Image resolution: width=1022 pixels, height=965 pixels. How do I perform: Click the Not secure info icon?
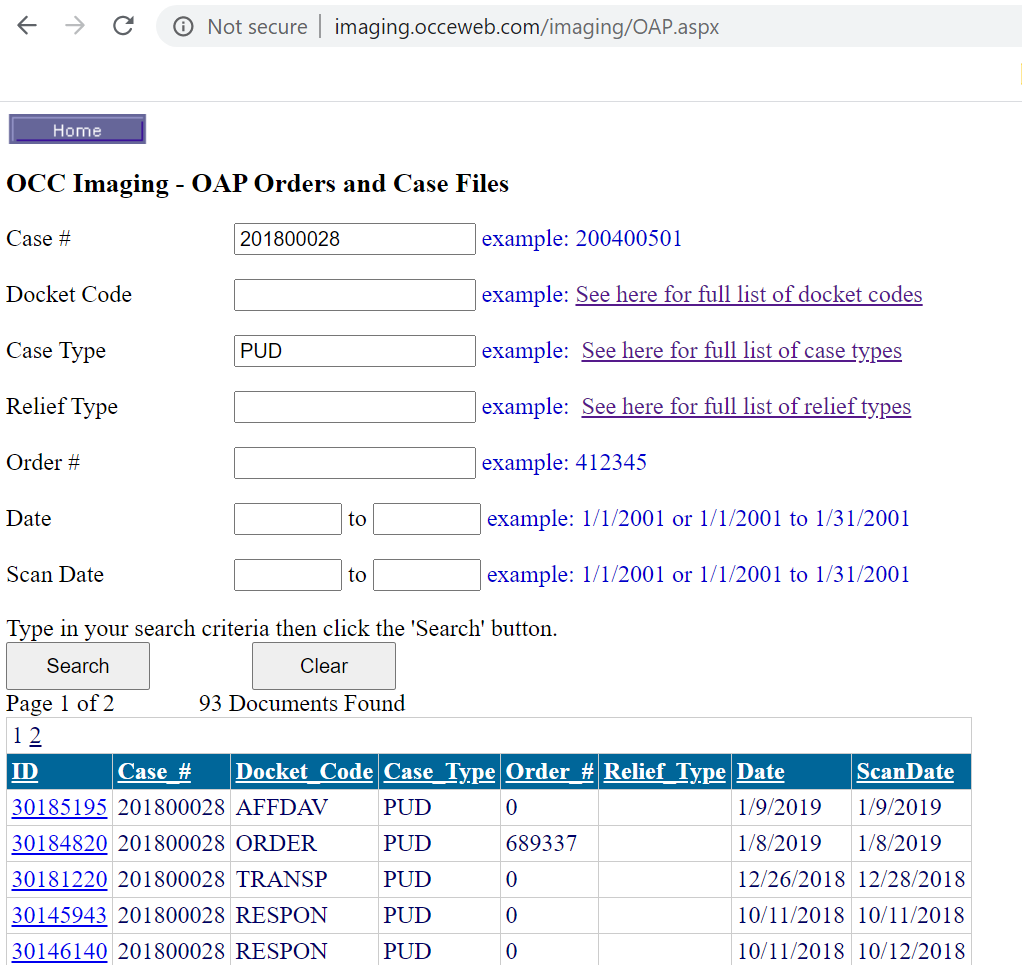[183, 27]
